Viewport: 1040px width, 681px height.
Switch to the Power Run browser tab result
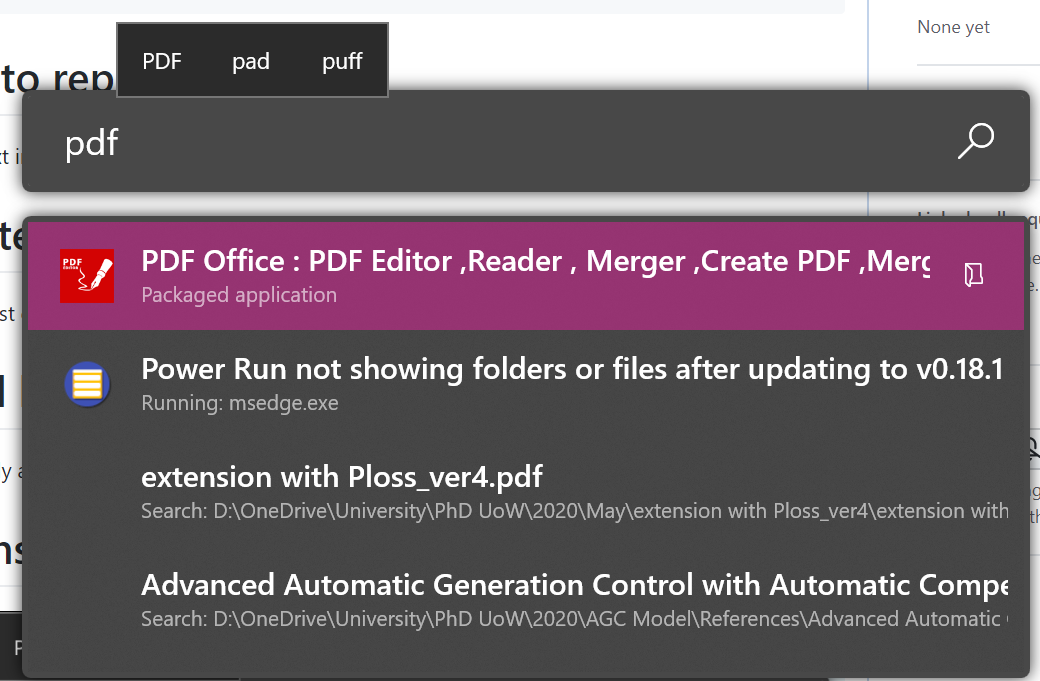click(500, 369)
